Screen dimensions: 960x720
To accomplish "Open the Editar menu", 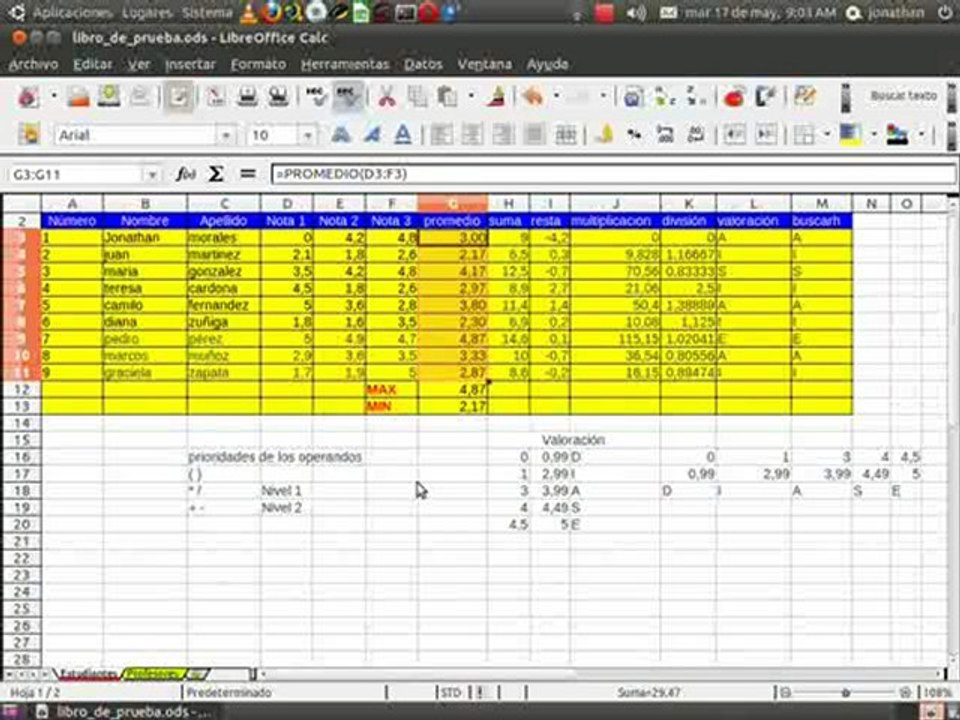I will pyautogui.click(x=92, y=64).
